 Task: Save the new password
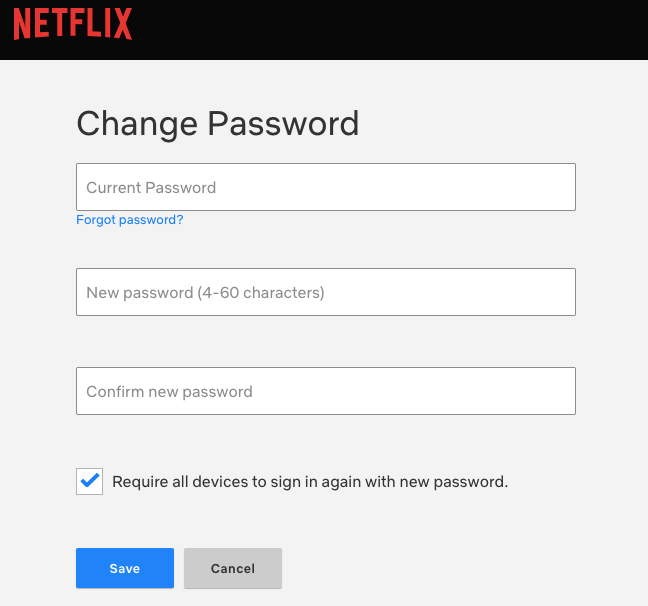tap(125, 568)
